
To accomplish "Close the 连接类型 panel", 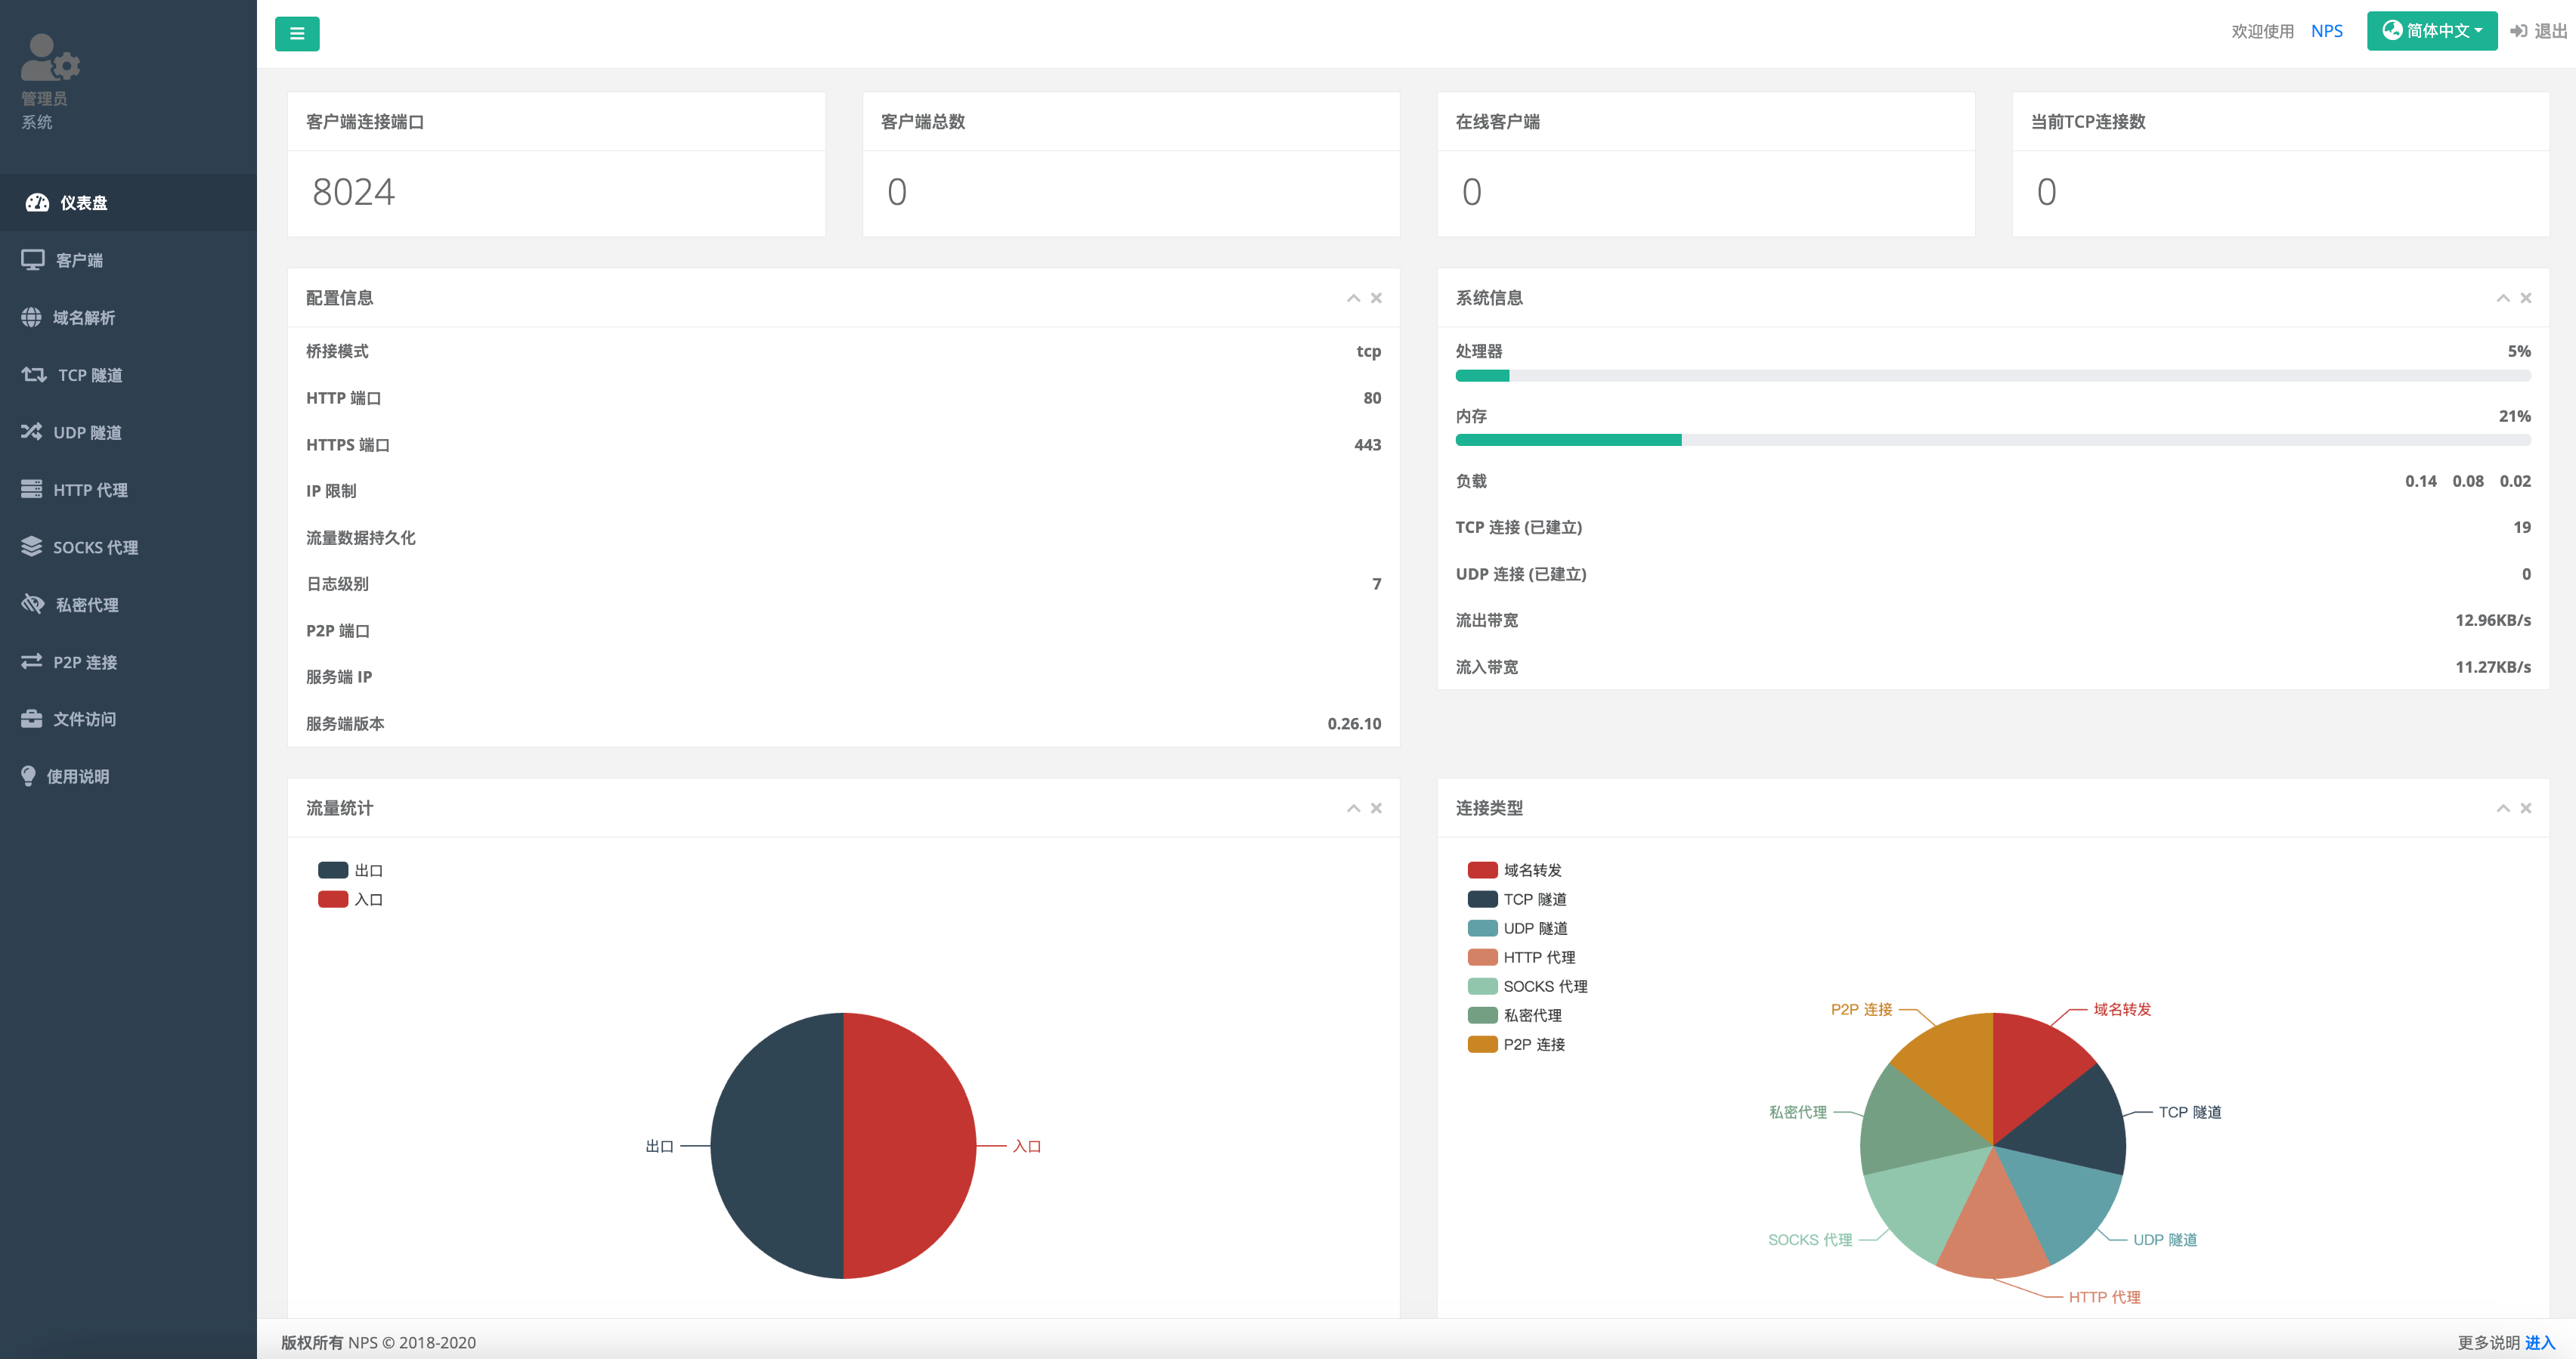I will (x=2526, y=808).
